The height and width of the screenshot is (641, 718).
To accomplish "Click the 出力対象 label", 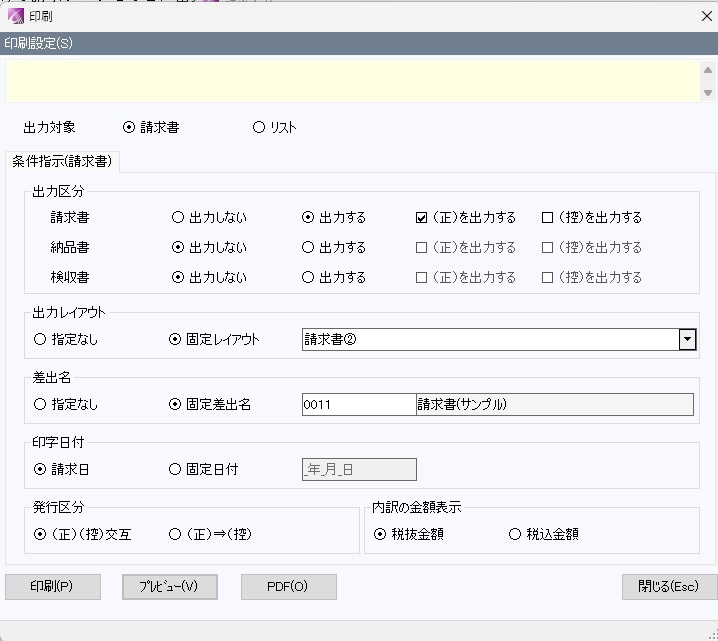I will (49, 127).
